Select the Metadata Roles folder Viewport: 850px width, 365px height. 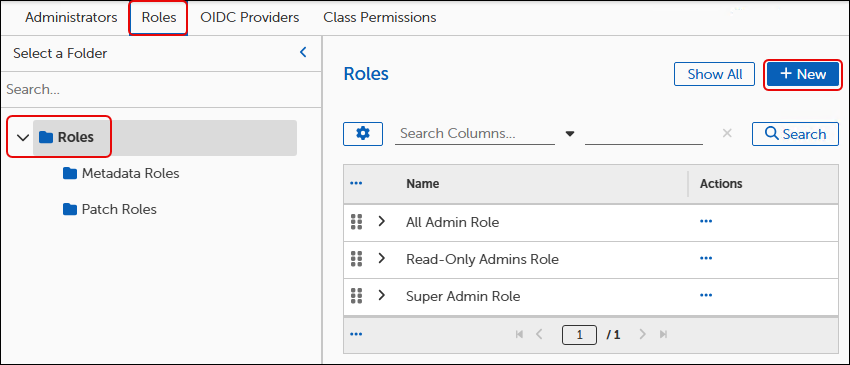click(x=130, y=174)
